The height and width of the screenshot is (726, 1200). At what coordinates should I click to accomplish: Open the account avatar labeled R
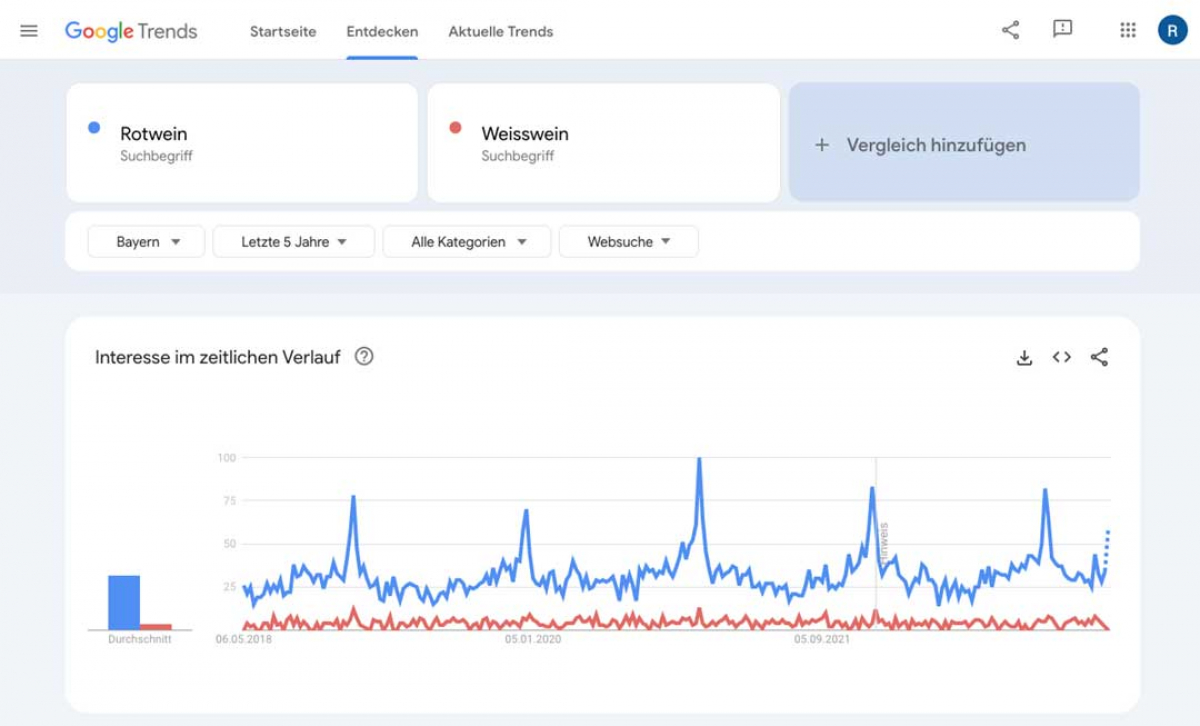[1172, 30]
